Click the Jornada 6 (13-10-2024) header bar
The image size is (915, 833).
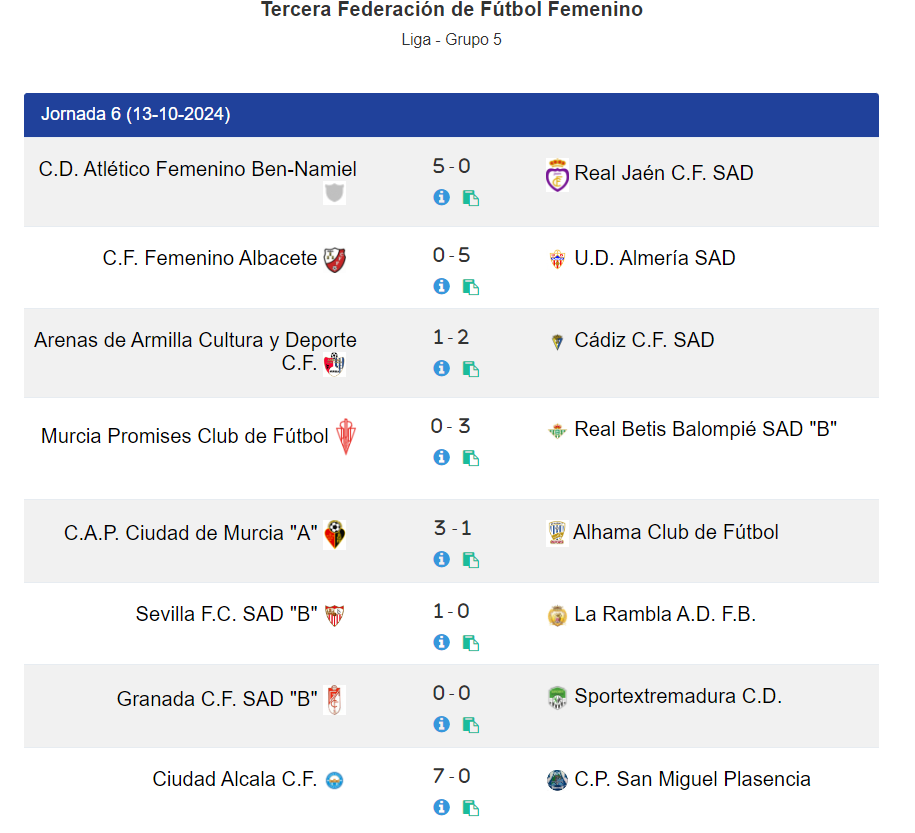click(451, 115)
